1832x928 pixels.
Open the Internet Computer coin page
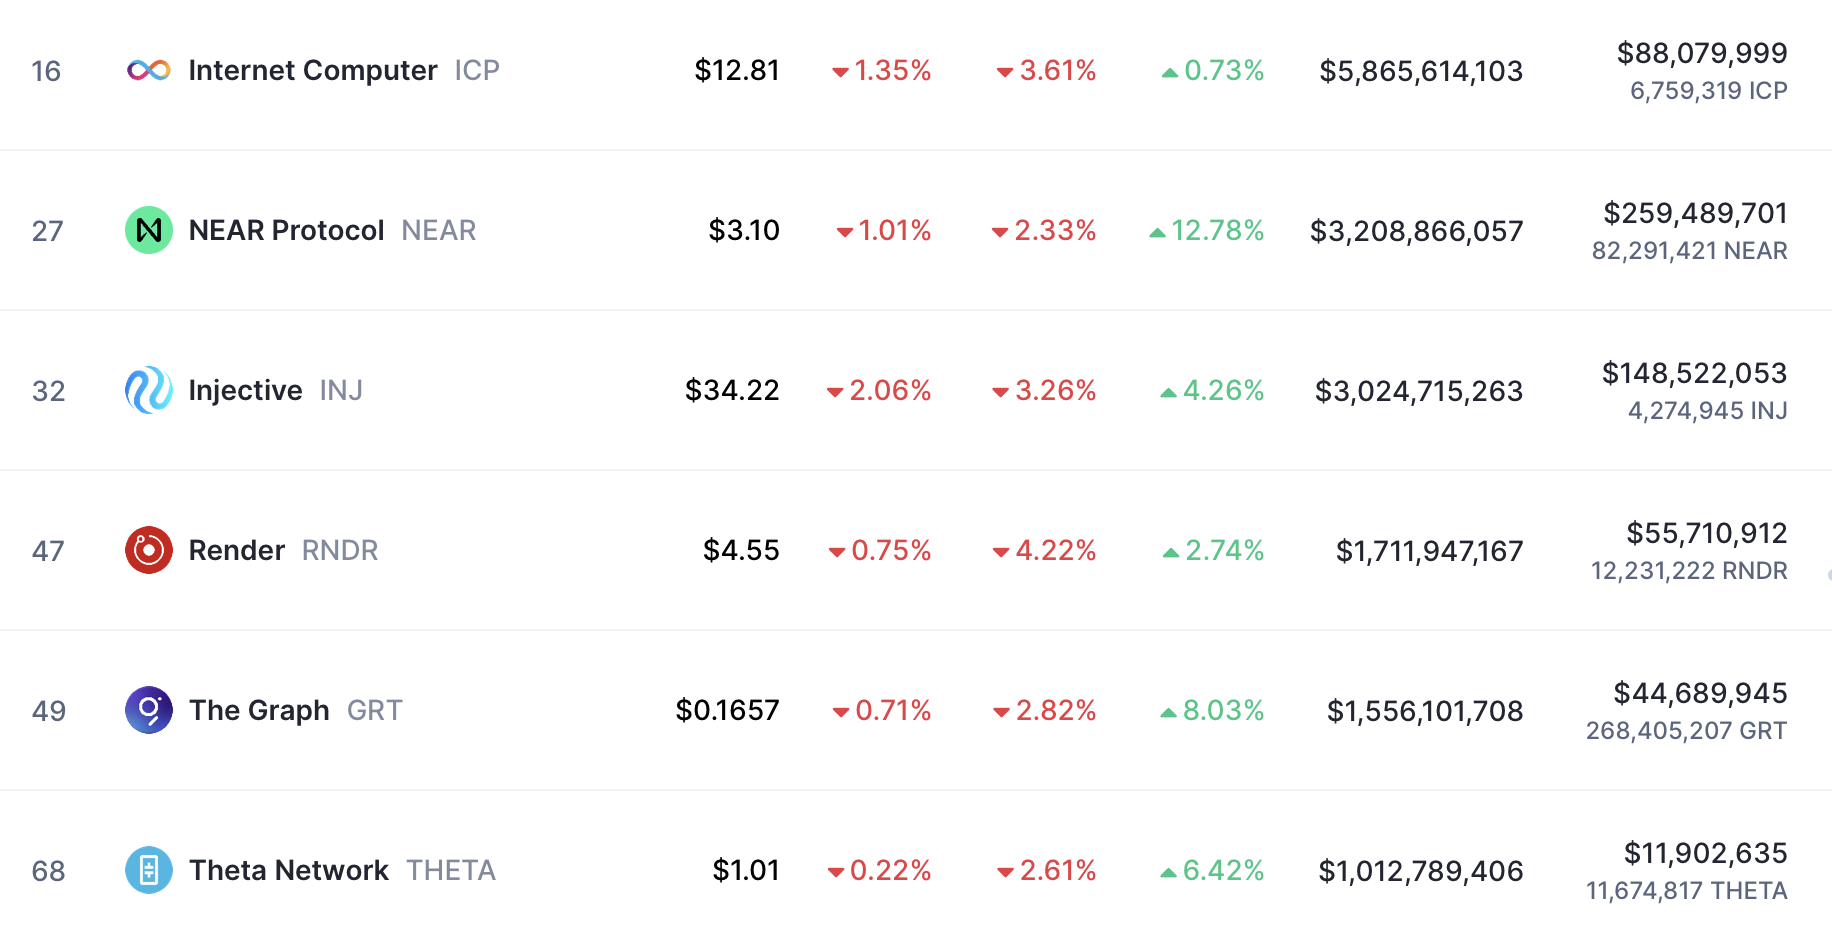pos(313,70)
